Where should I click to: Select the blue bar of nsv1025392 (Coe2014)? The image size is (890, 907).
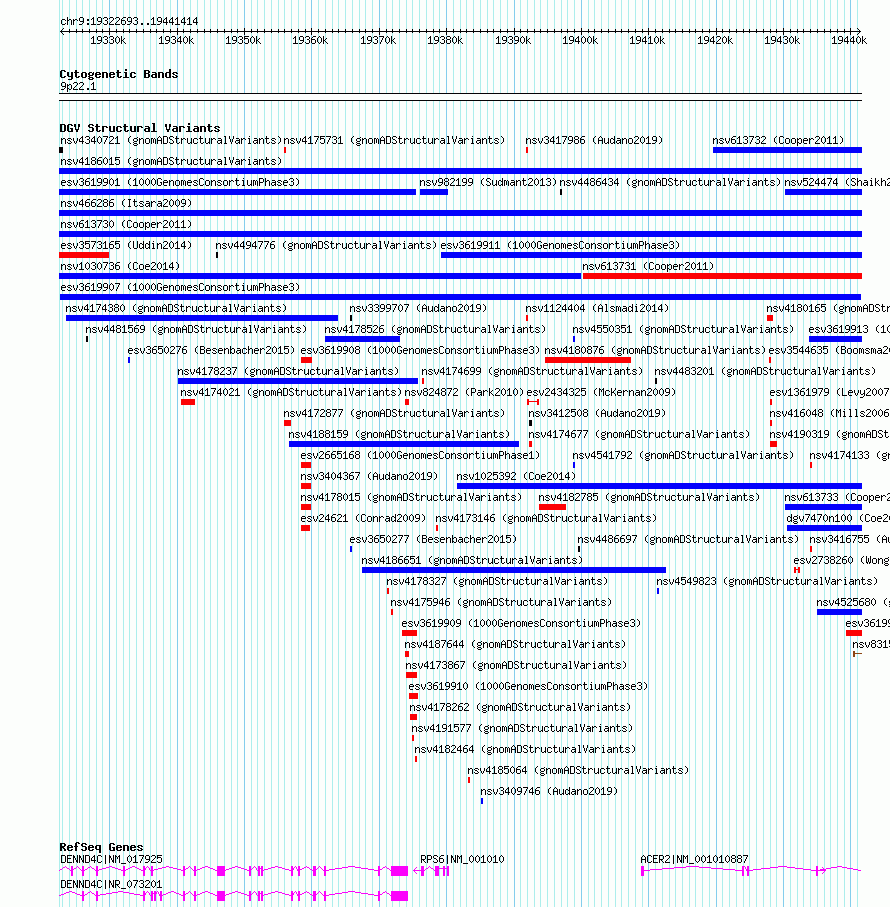coord(659,486)
